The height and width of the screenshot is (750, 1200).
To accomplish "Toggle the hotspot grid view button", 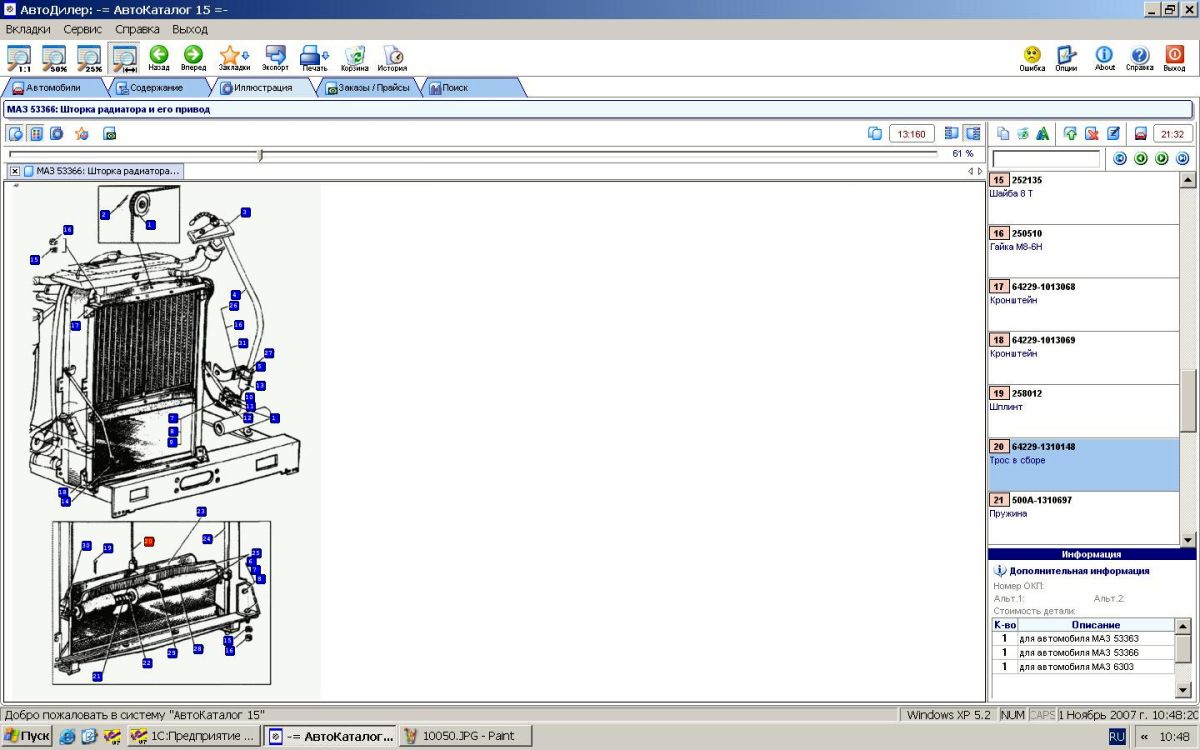I will pyautogui.click(x=36, y=133).
